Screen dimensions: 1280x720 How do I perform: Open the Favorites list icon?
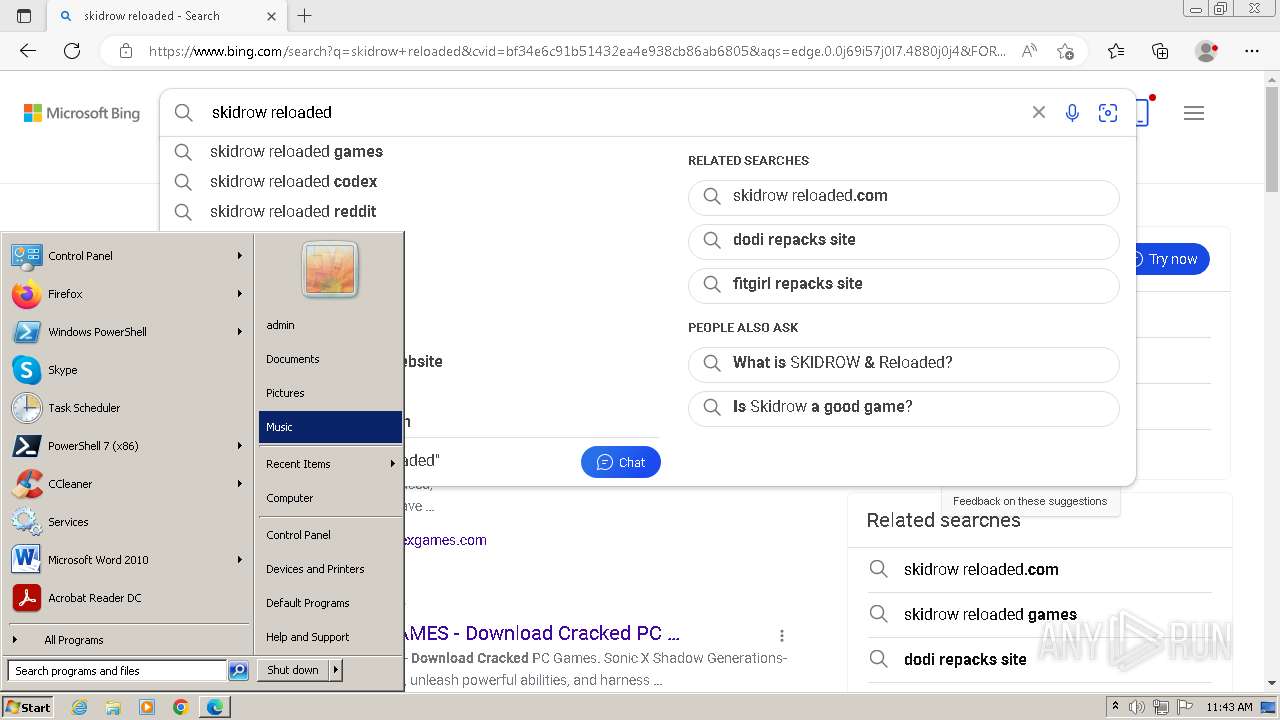click(x=1116, y=51)
